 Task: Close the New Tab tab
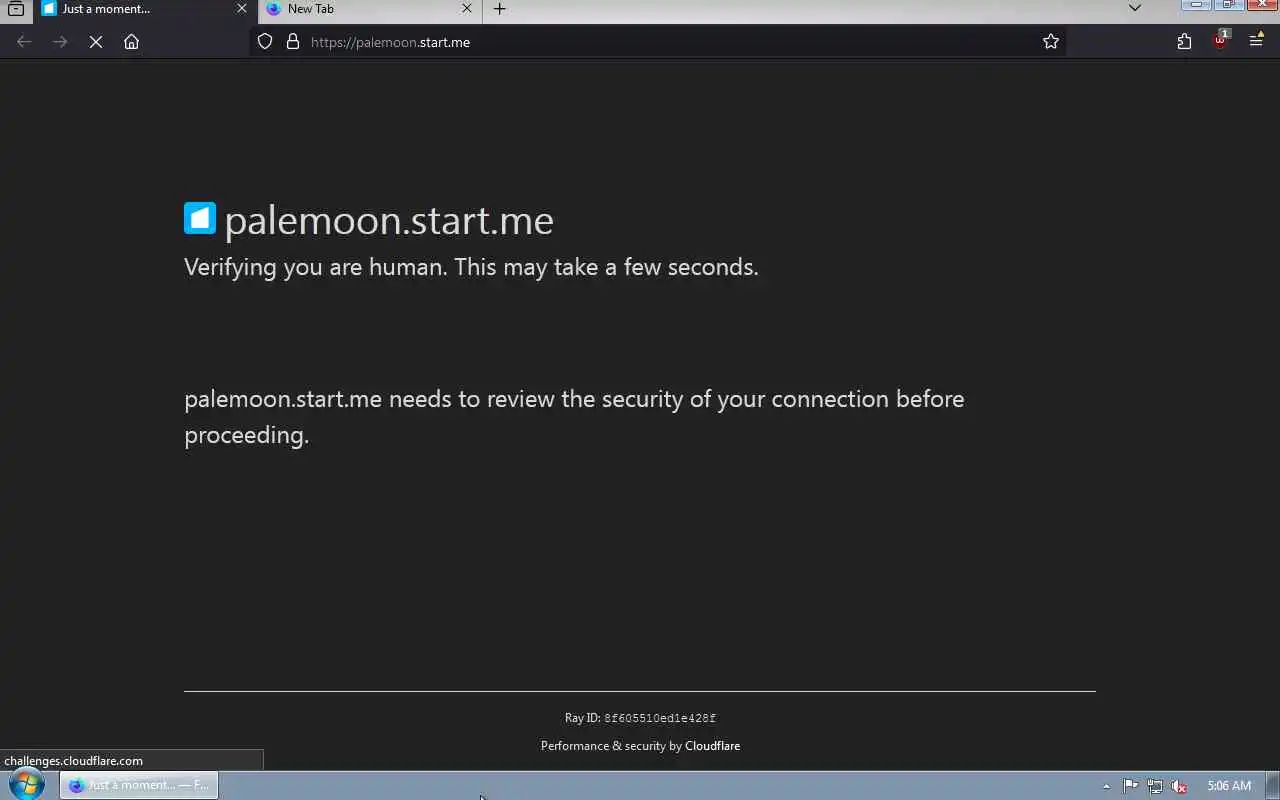466,9
